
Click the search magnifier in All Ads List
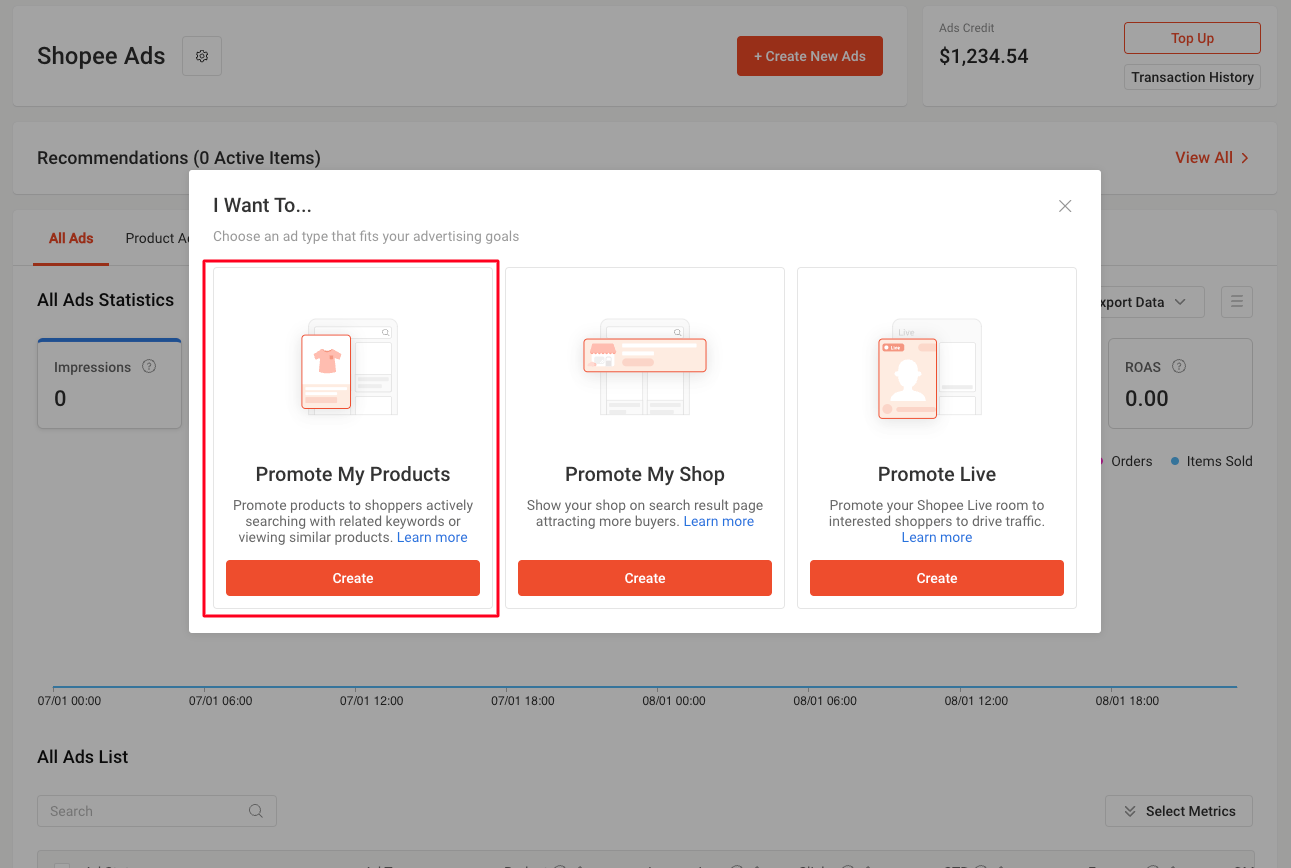point(256,811)
